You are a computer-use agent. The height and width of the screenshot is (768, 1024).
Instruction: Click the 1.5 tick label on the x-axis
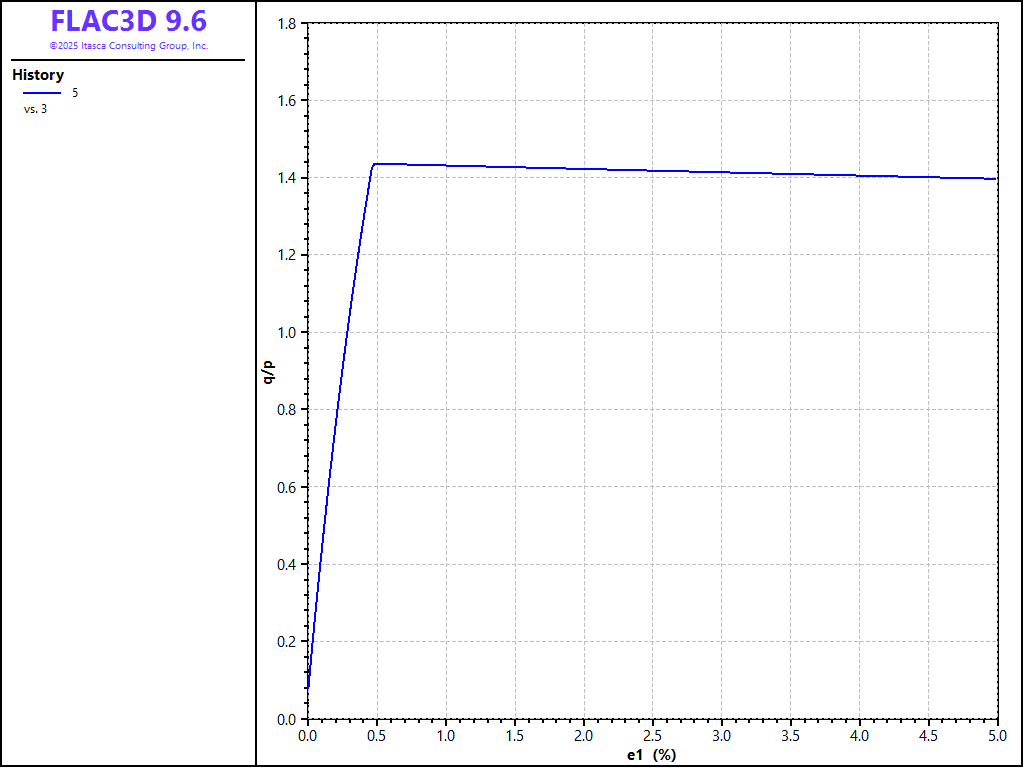(515, 736)
